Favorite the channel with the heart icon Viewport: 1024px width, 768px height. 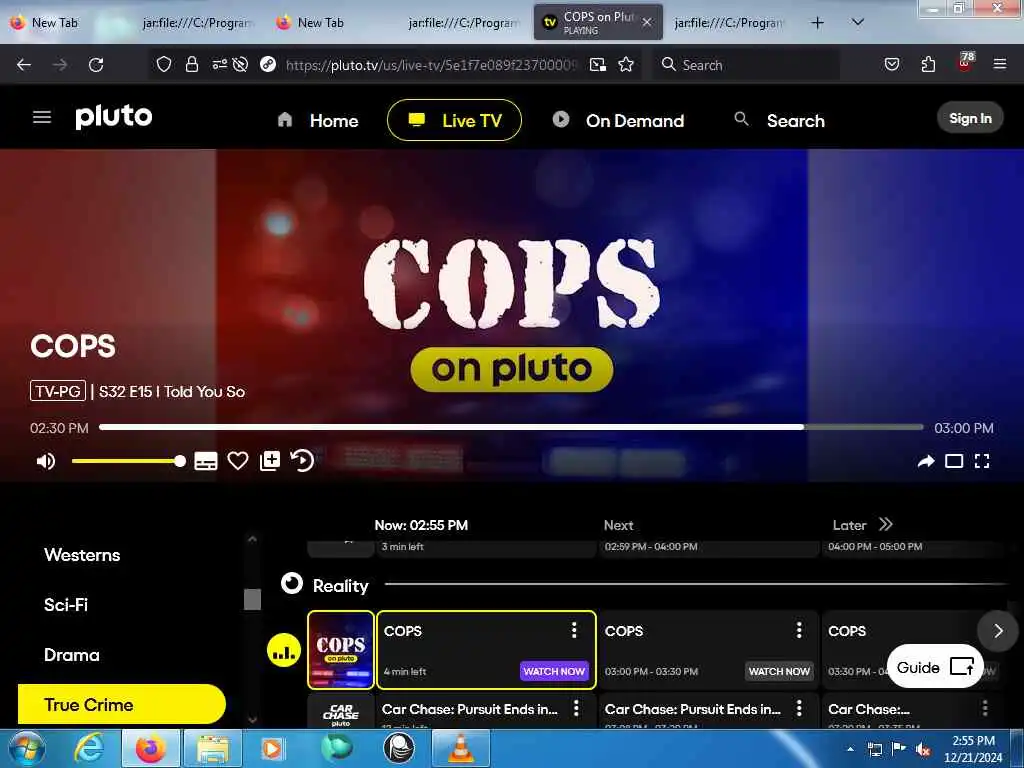[x=238, y=461]
